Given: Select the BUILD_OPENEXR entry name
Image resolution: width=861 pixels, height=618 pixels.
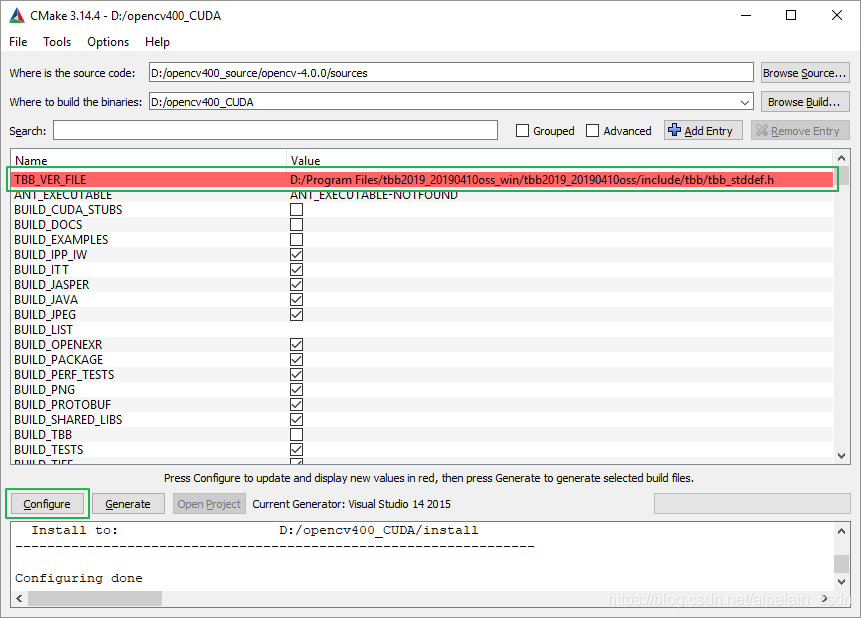Looking at the screenshot, I should [x=58, y=344].
